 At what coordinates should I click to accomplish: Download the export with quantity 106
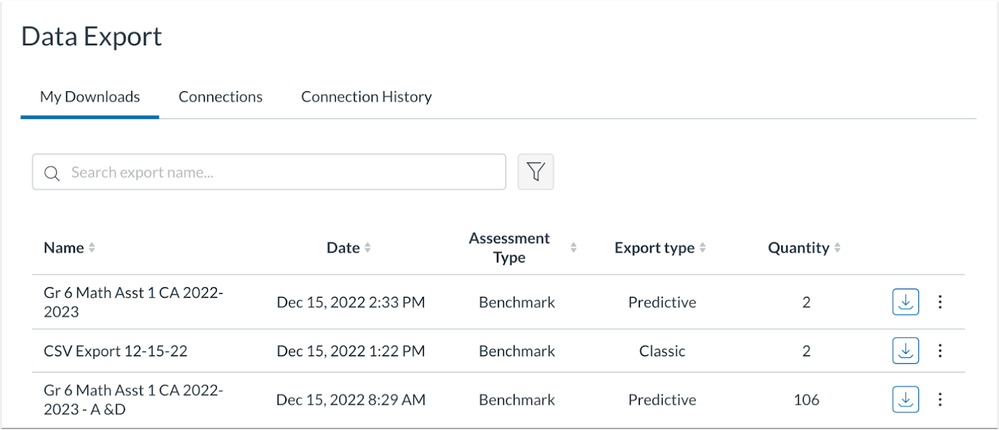(905, 400)
